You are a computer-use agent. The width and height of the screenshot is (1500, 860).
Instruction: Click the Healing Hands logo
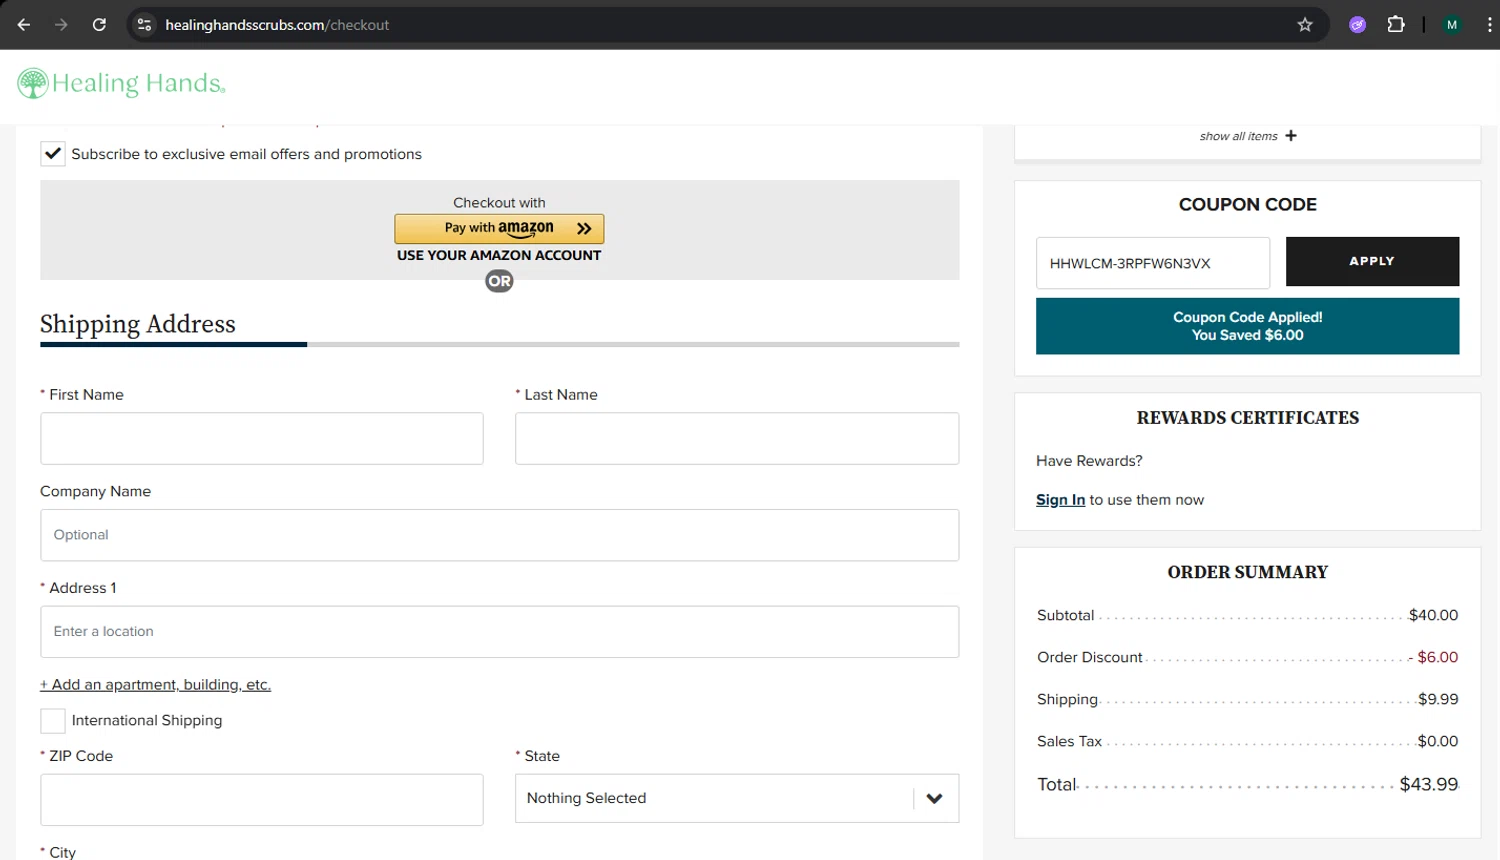pyautogui.click(x=121, y=83)
